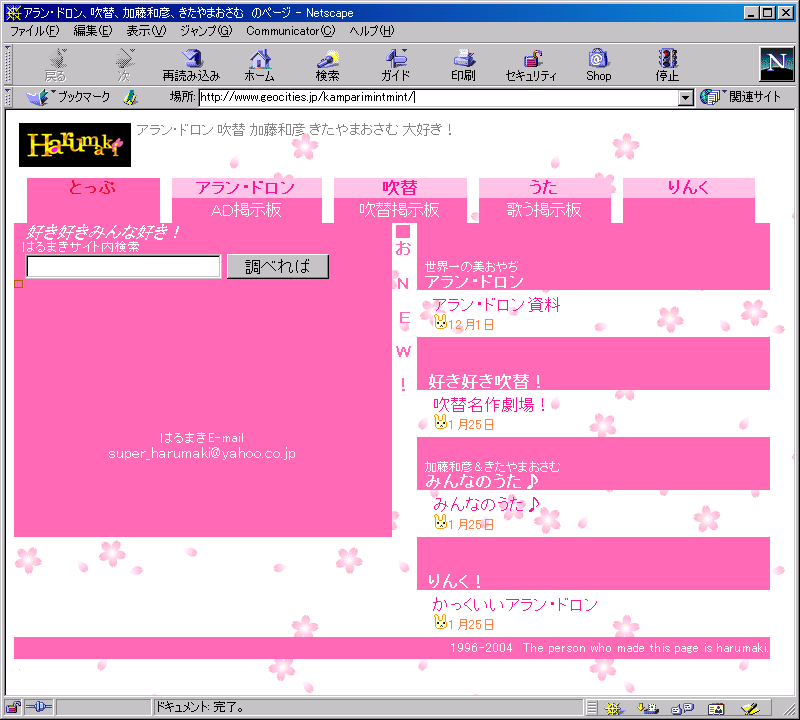Minimize the Netscape window

[751, 13]
